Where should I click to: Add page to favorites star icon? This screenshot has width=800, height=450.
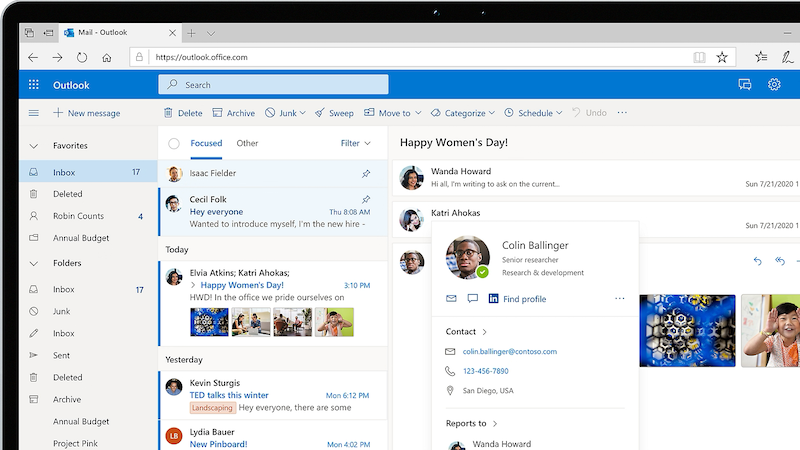(x=721, y=57)
